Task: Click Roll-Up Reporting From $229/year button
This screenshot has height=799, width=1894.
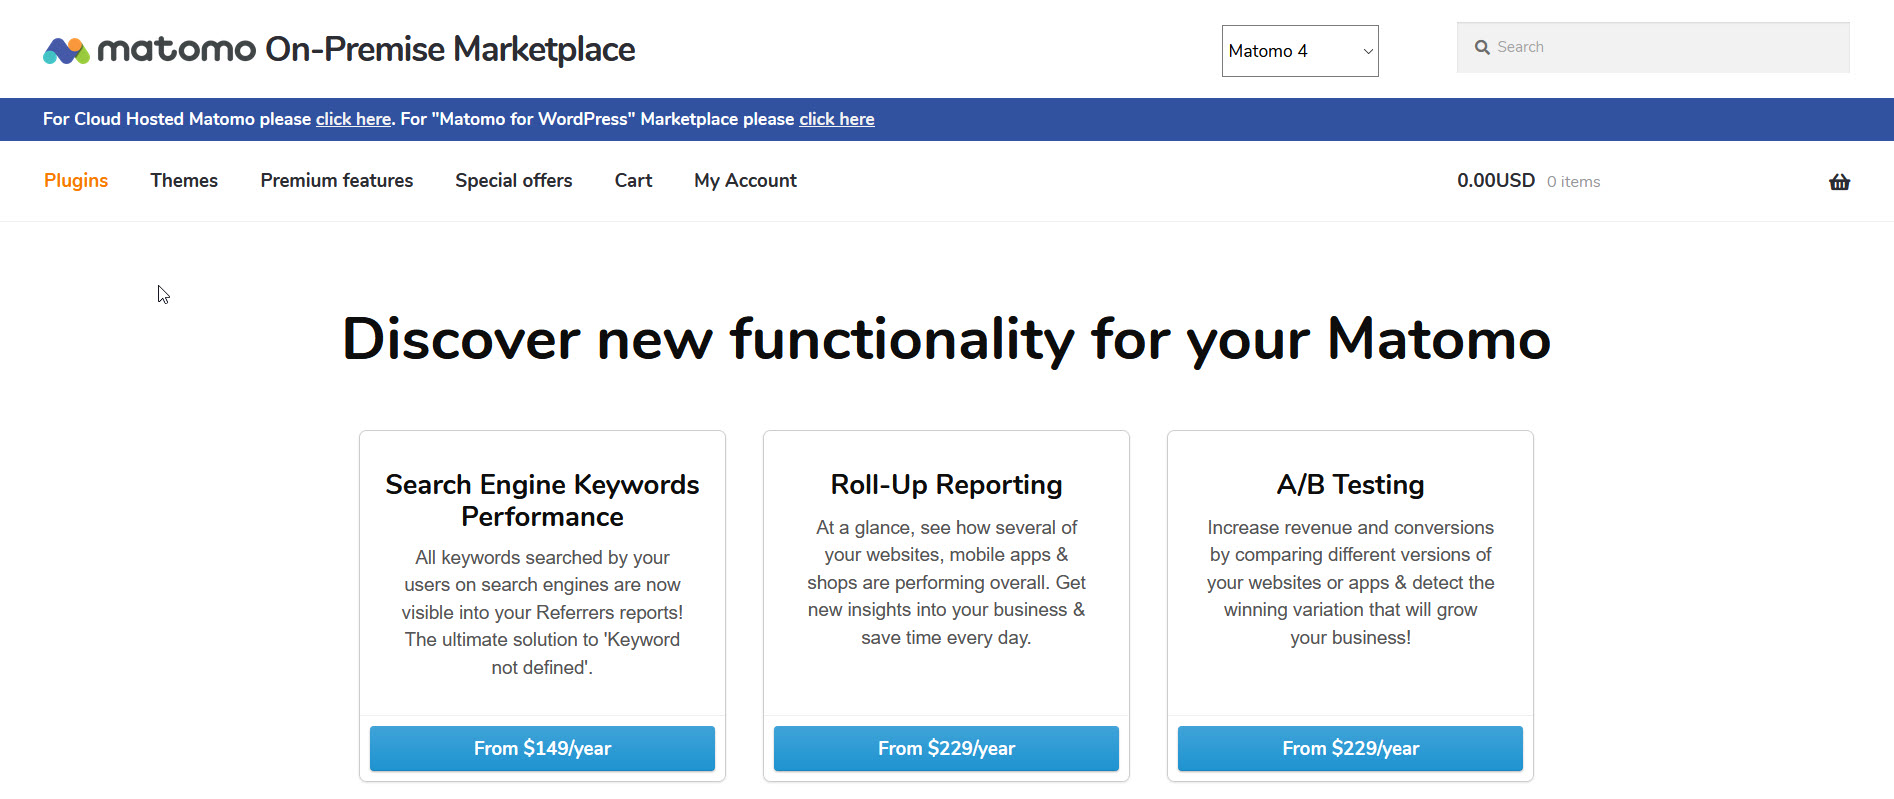Action: pyautogui.click(x=946, y=749)
